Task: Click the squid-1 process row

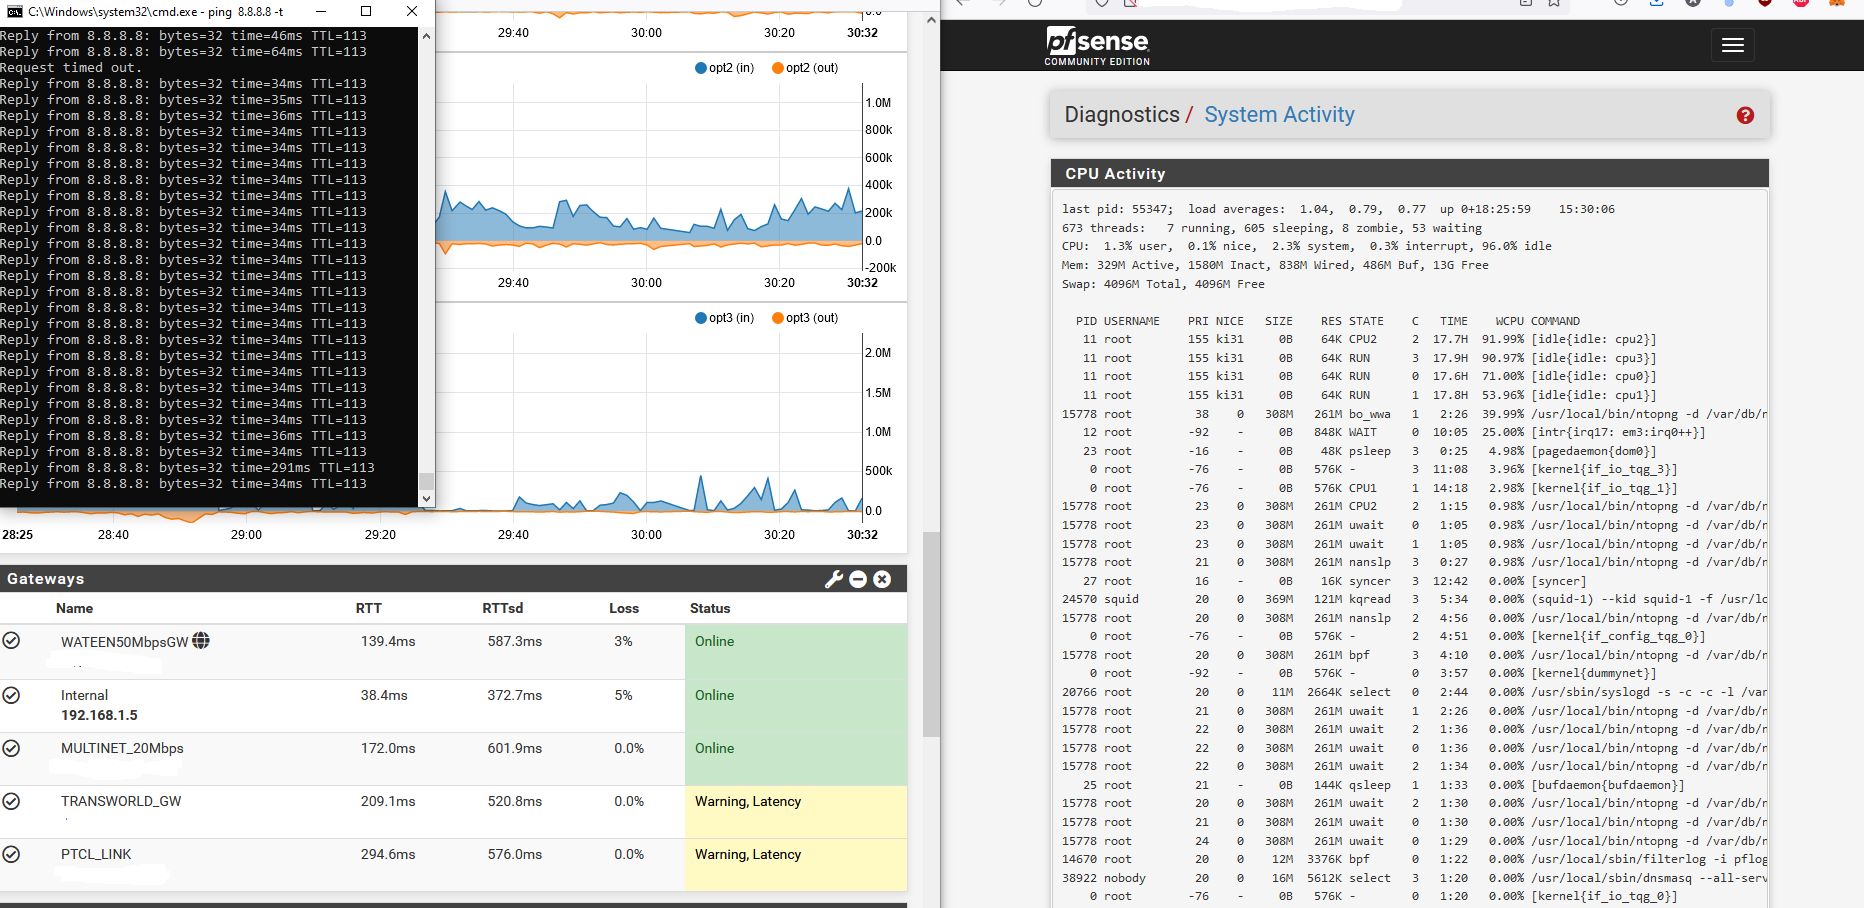Action: pyautogui.click(x=1414, y=599)
